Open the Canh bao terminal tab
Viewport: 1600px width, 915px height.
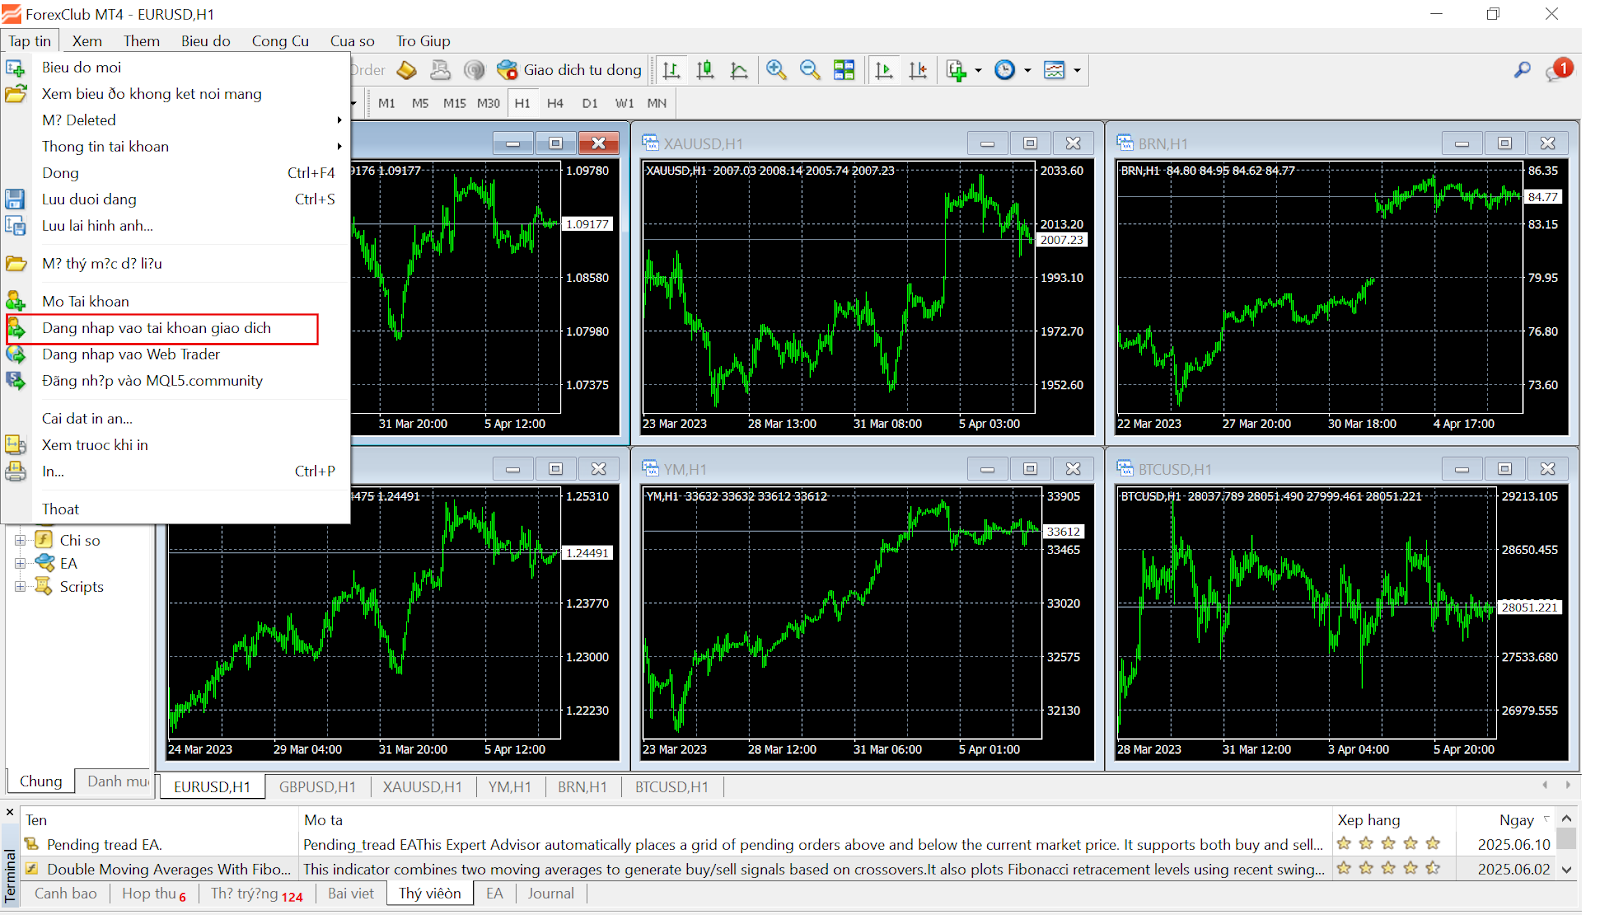click(66, 893)
